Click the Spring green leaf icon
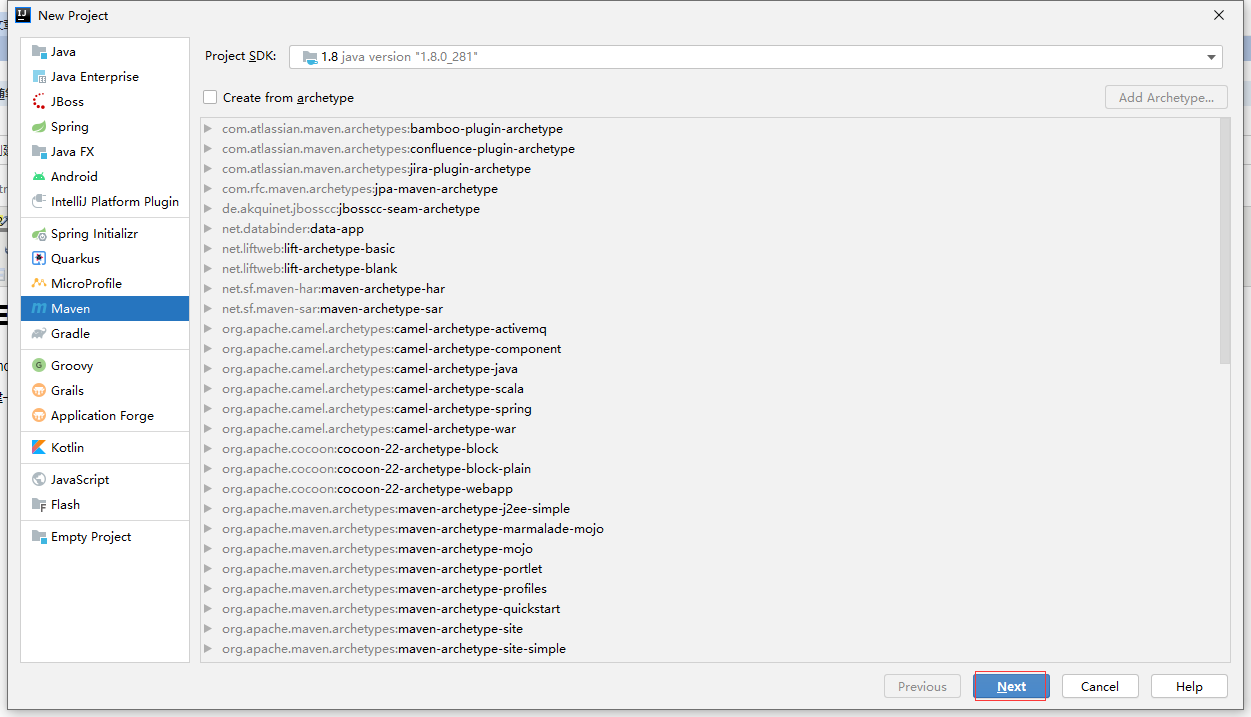The image size is (1251, 717). click(39, 127)
